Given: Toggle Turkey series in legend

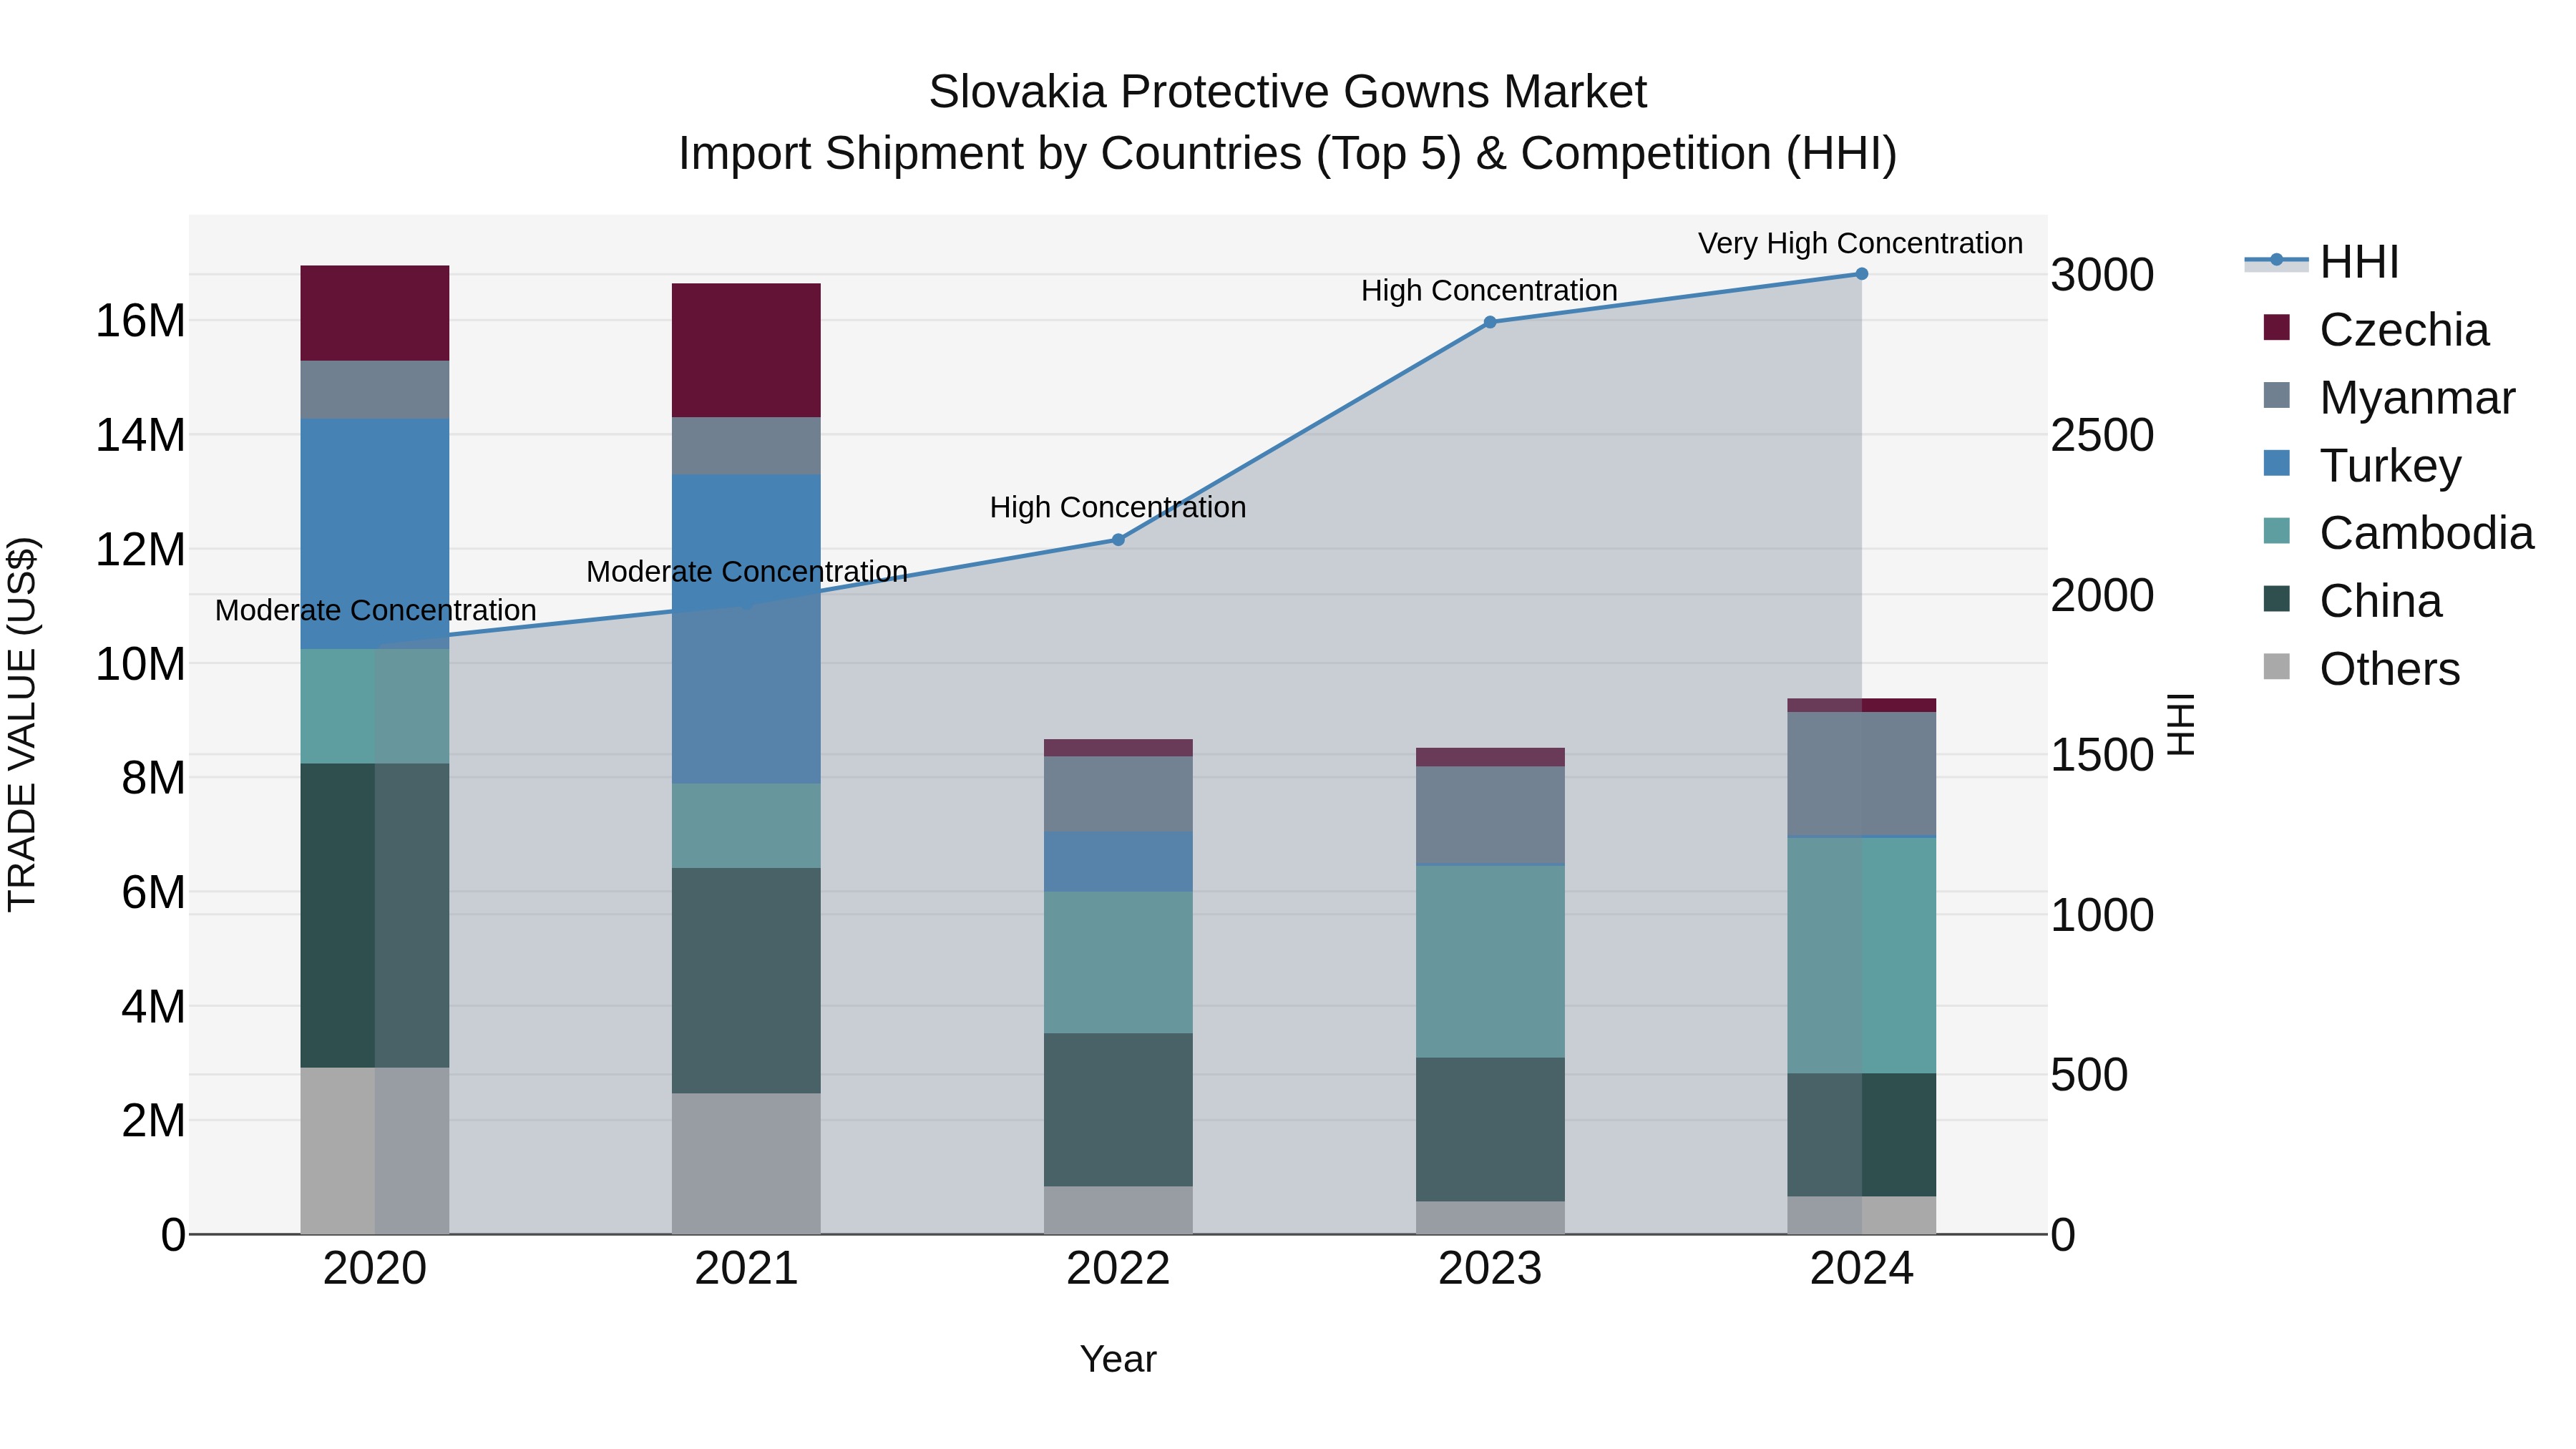Looking at the screenshot, I should point(2361,465).
